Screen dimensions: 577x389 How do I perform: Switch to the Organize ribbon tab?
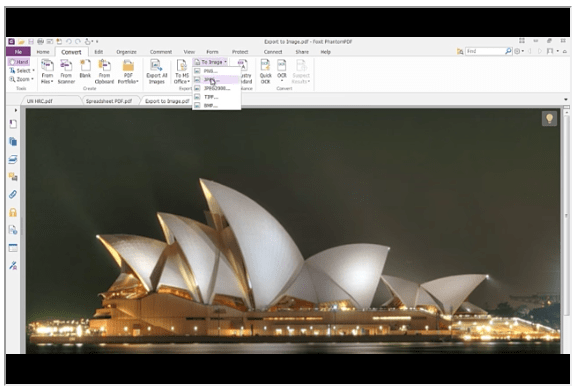[126, 52]
